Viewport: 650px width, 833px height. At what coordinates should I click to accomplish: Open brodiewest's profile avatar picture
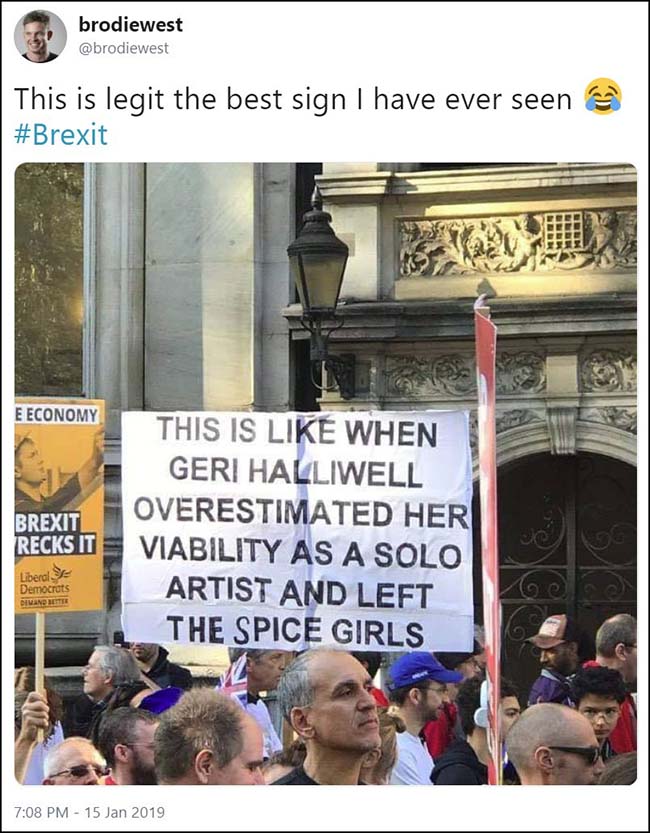pos(40,37)
